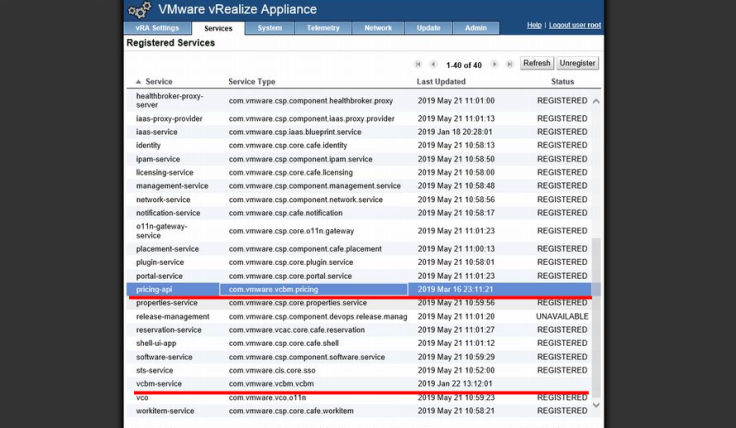736x428 pixels.
Task: Select the network-service row
Action: [x=359, y=199]
